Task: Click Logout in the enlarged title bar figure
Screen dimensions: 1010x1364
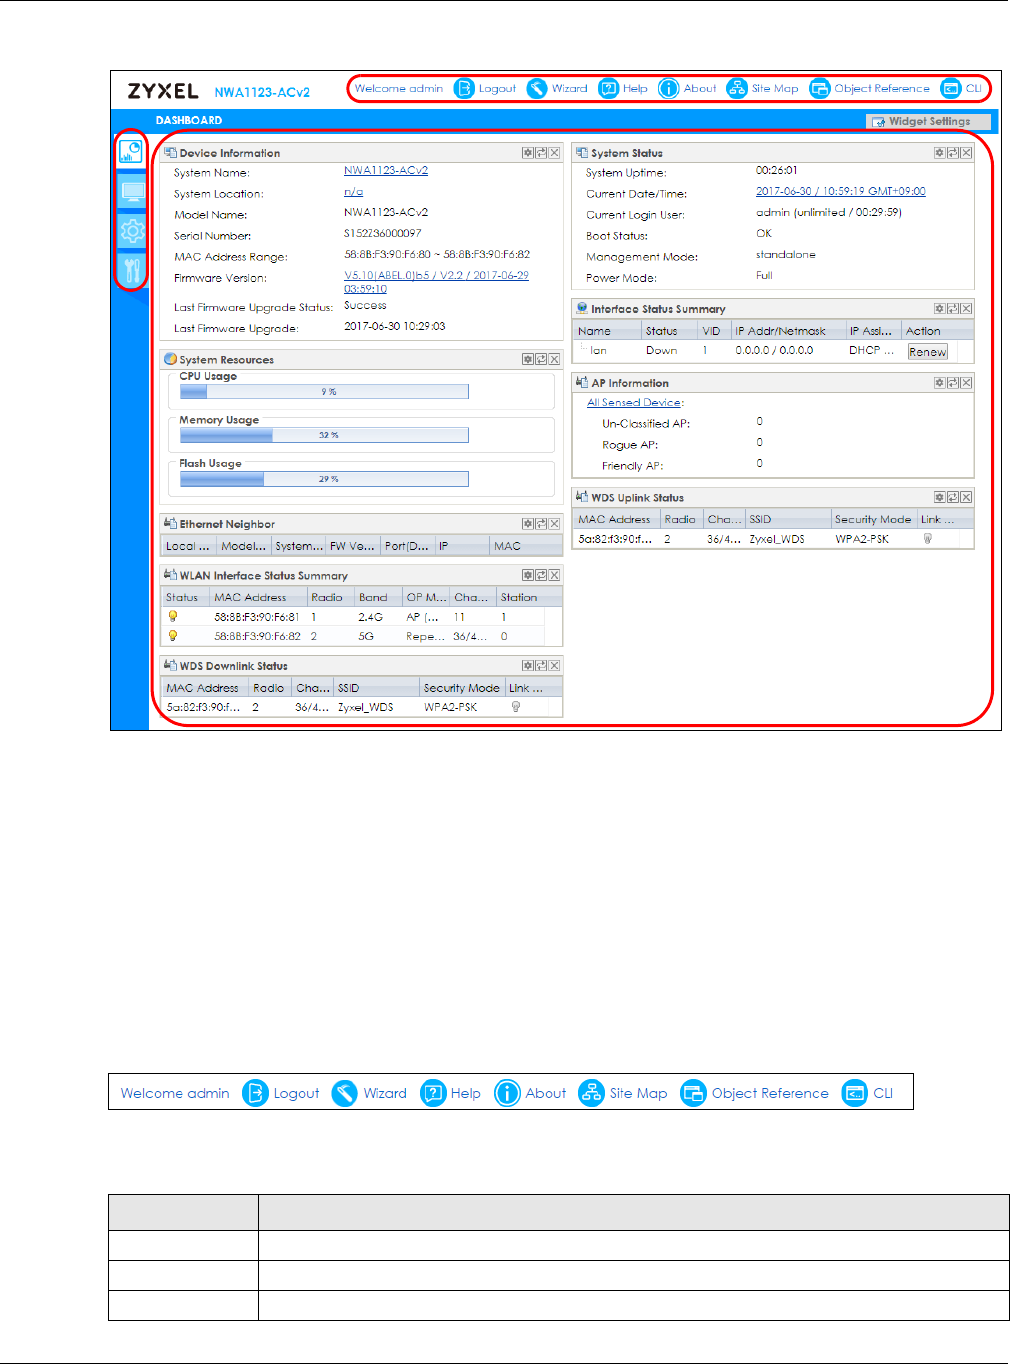Action: (282, 1093)
